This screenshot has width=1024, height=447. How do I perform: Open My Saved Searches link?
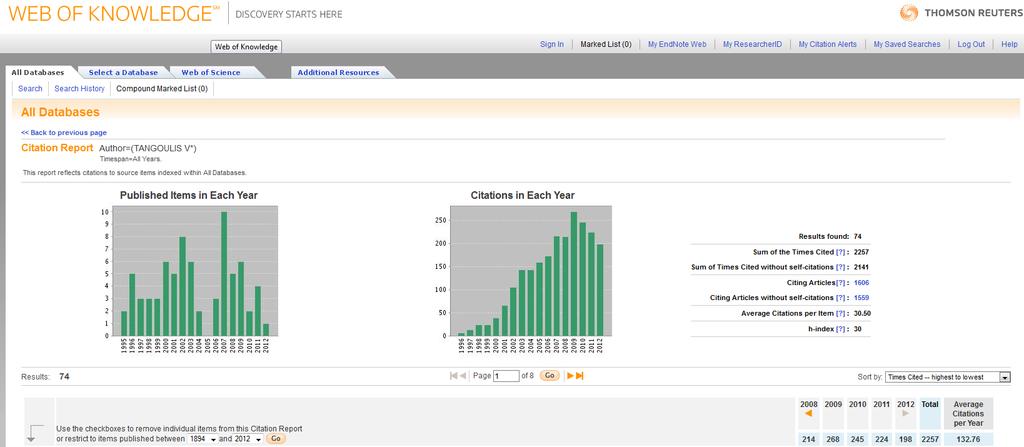(x=907, y=44)
